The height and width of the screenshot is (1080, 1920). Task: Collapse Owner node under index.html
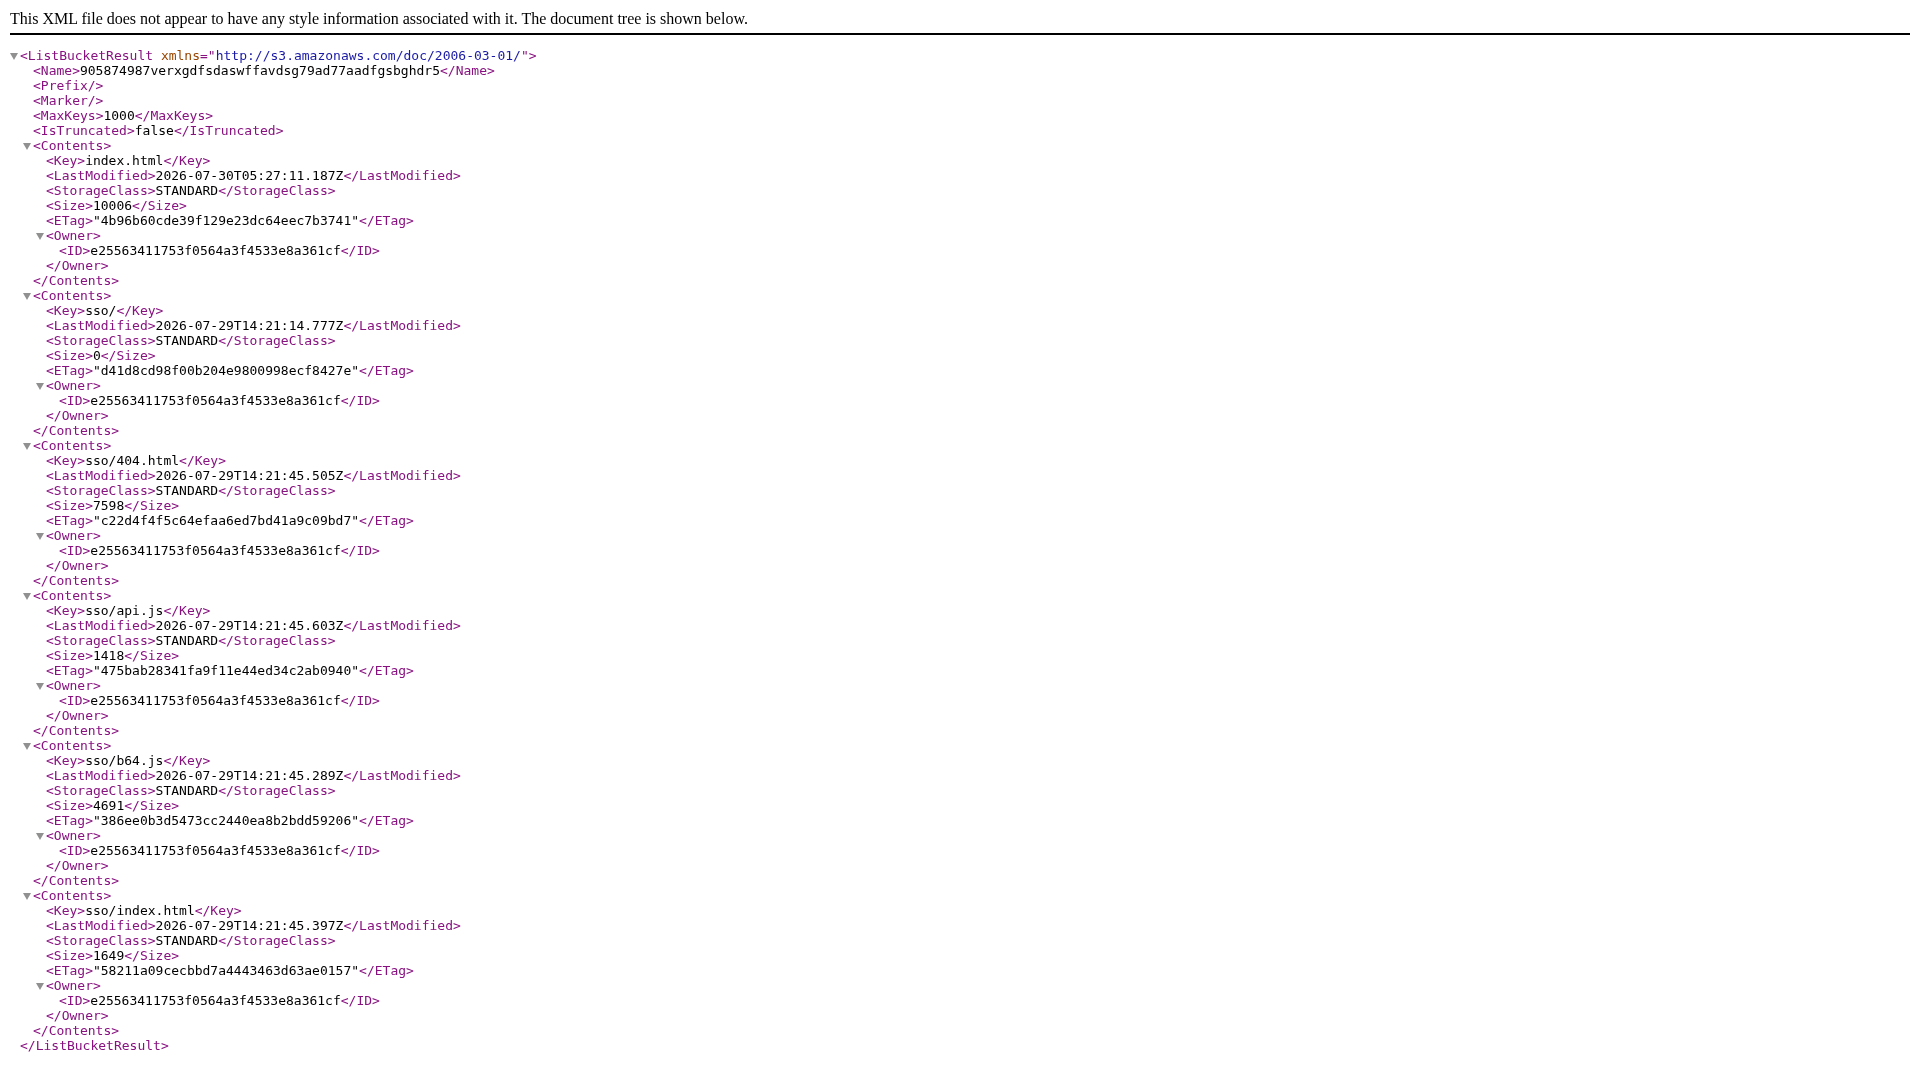pos(40,236)
